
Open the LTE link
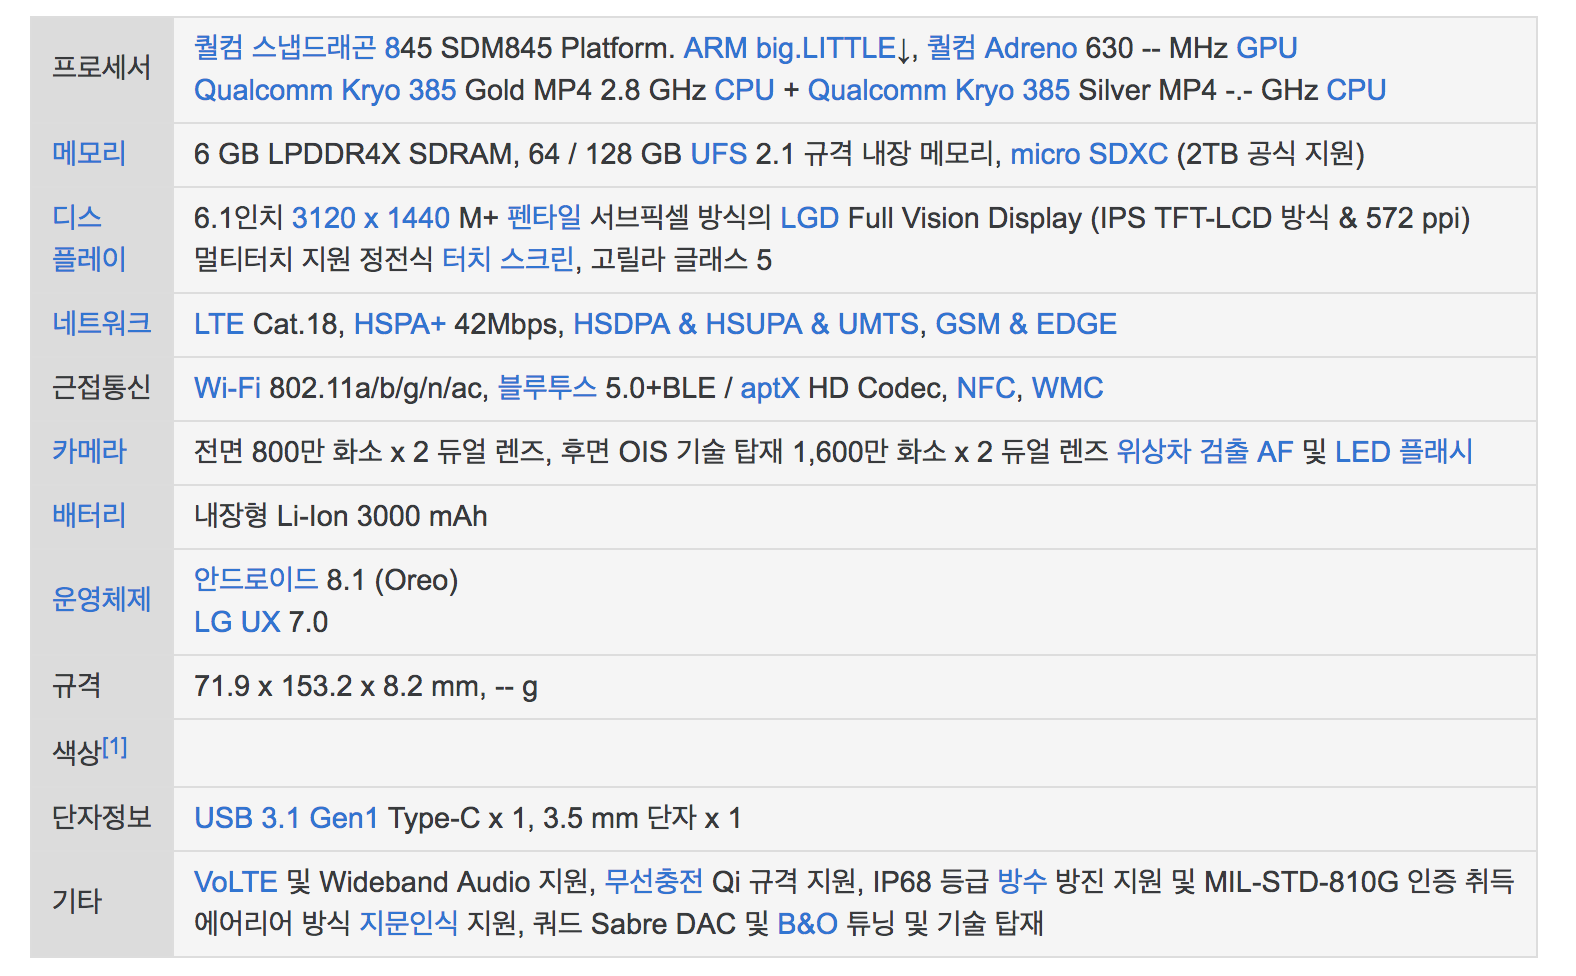coord(219,324)
